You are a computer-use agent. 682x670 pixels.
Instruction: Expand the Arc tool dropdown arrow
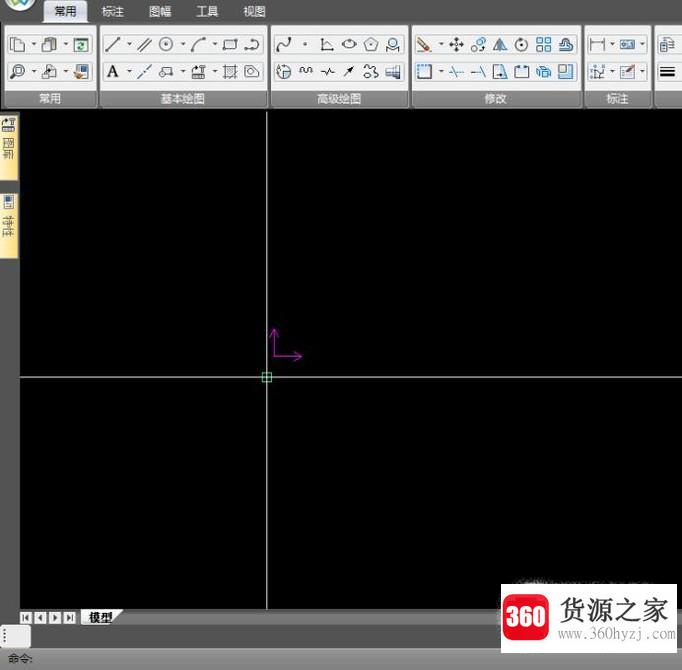(214, 44)
